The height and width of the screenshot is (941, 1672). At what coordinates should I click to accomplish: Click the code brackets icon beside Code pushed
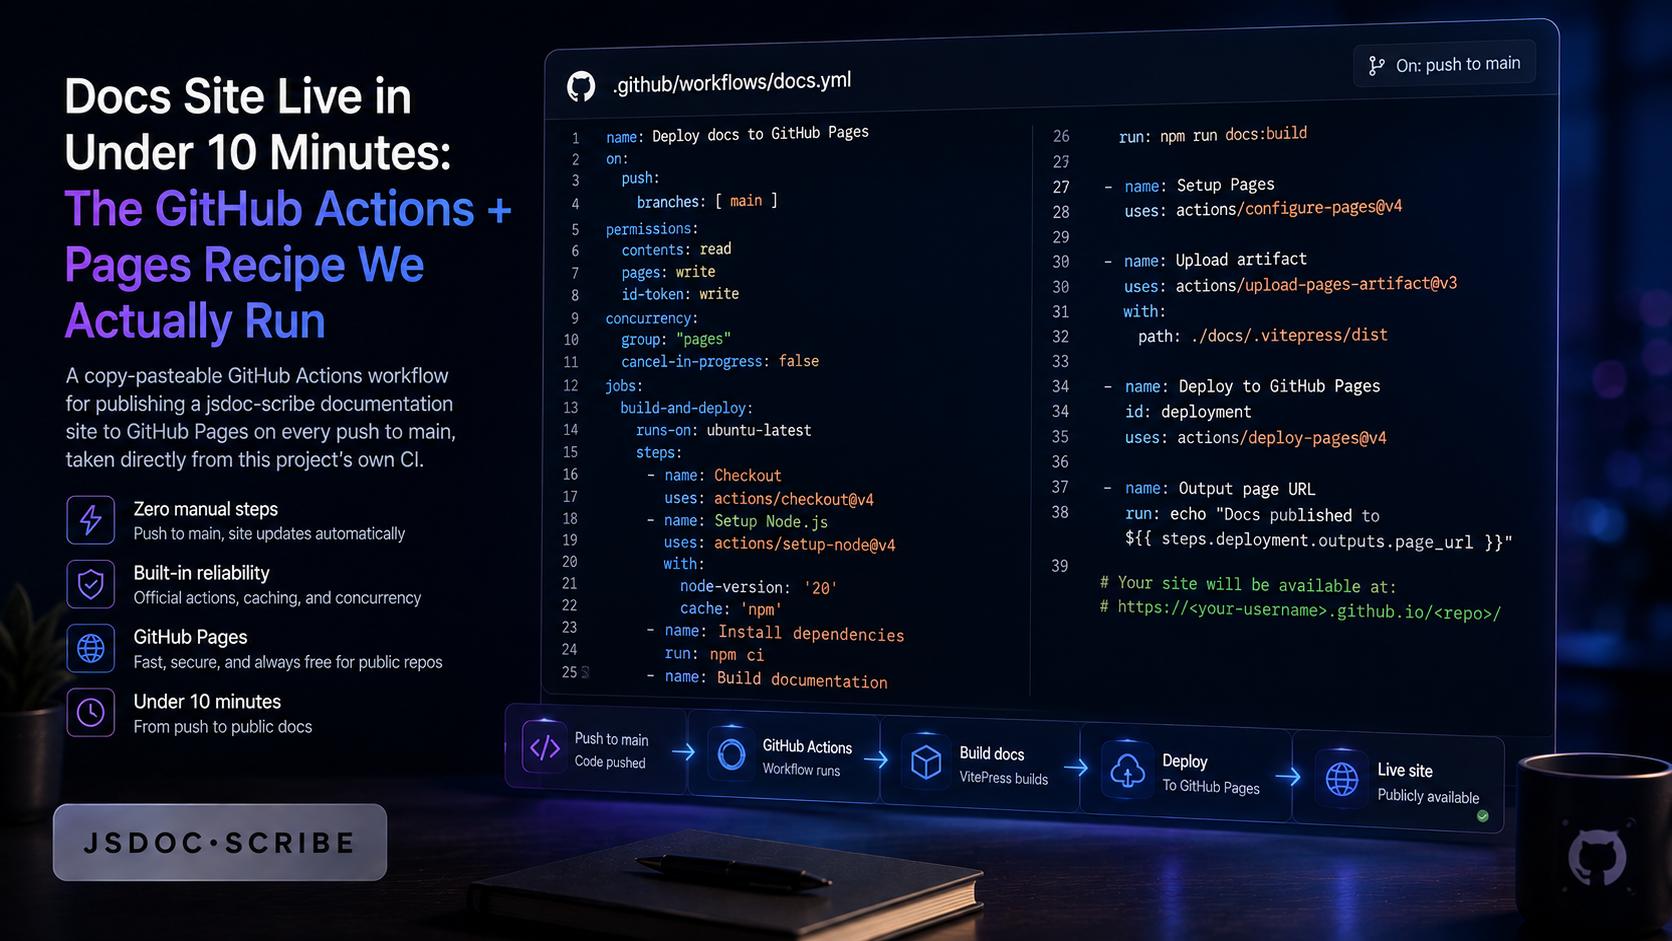pyautogui.click(x=545, y=747)
